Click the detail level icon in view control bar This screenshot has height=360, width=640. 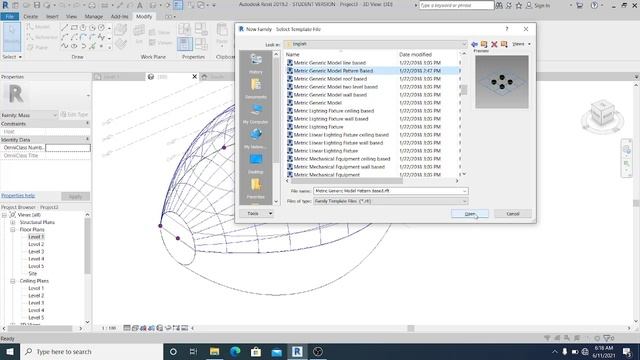[x=127, y=328]
